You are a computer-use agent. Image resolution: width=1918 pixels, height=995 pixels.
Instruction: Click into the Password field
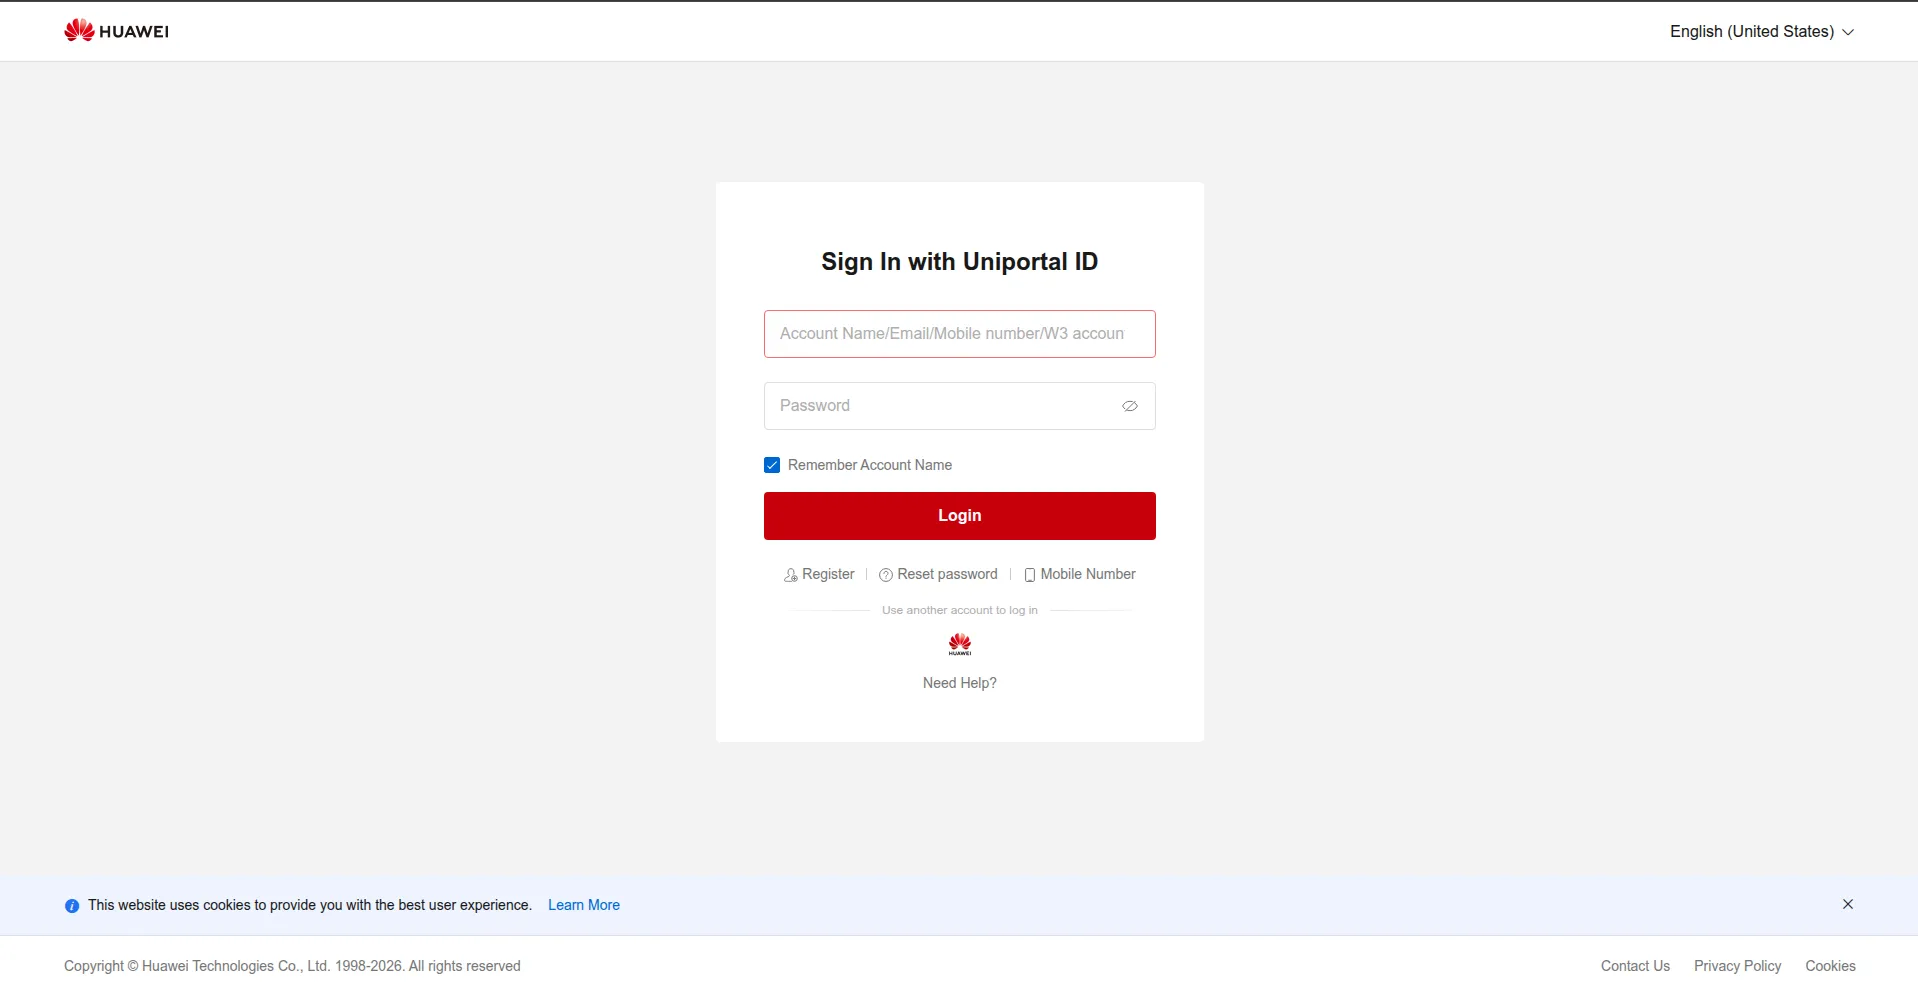point(940,406)
